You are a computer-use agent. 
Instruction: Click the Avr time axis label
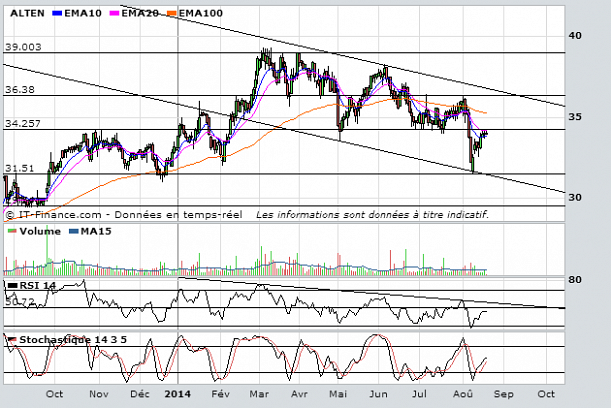point(299,394)
